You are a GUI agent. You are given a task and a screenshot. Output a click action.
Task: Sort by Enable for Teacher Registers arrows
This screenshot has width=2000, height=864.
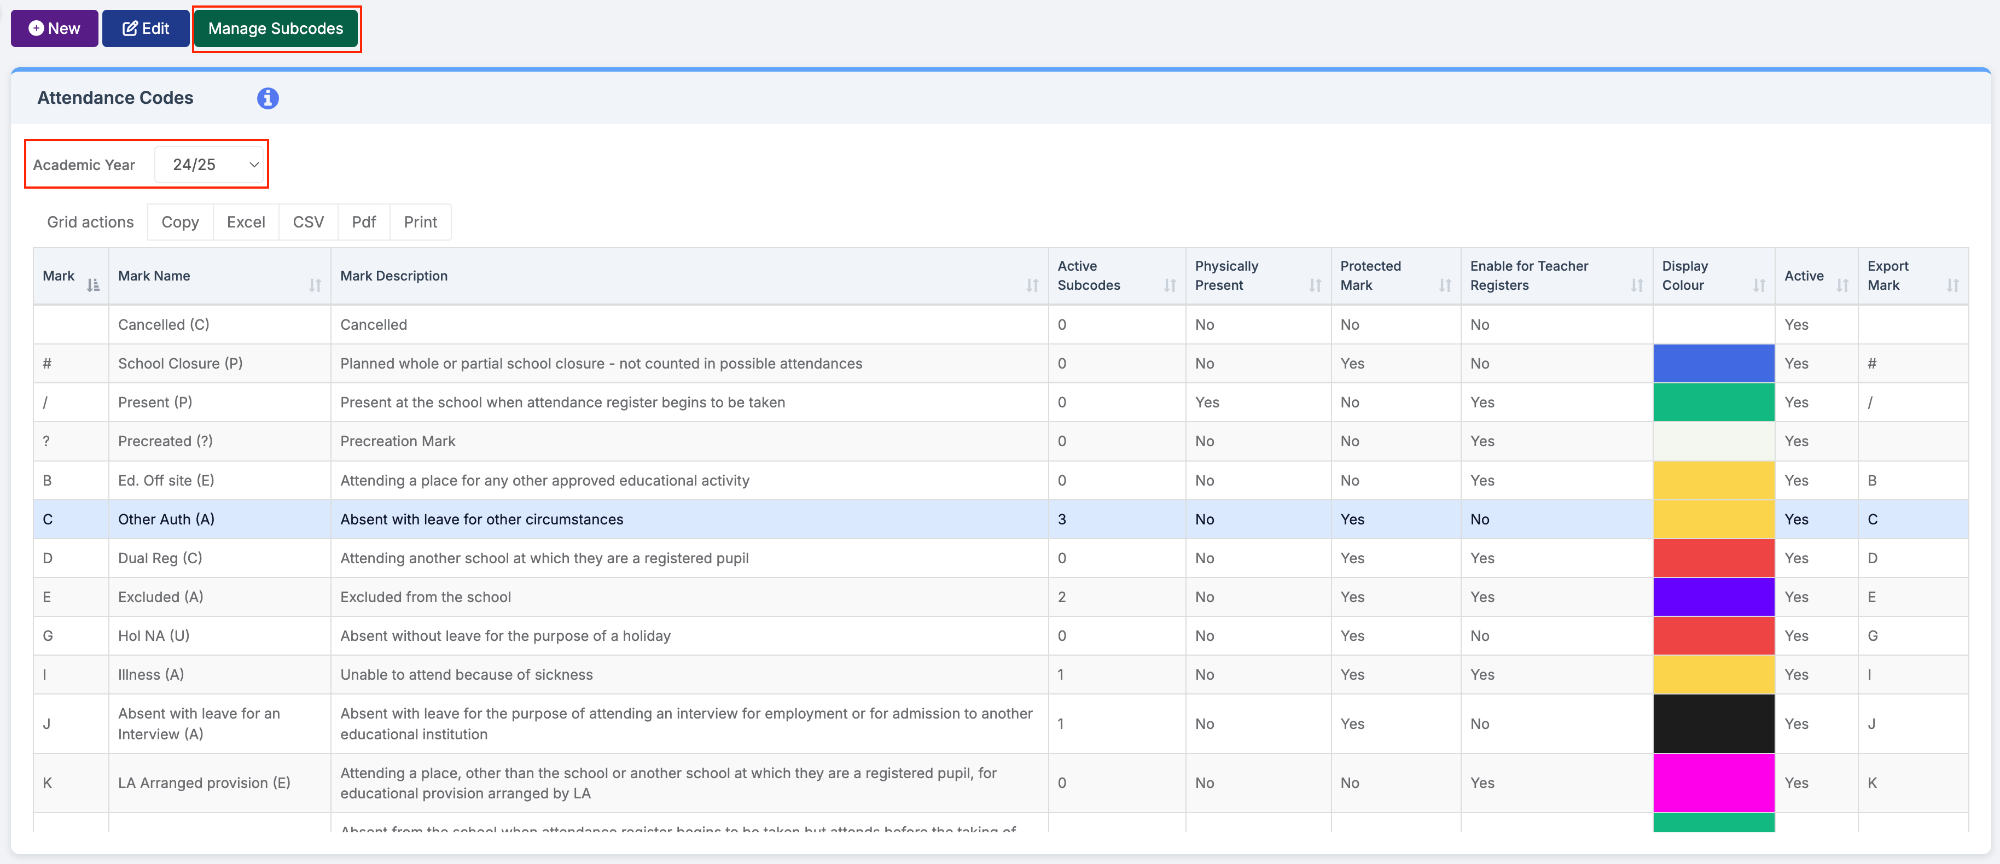(x=1637, y=285)
